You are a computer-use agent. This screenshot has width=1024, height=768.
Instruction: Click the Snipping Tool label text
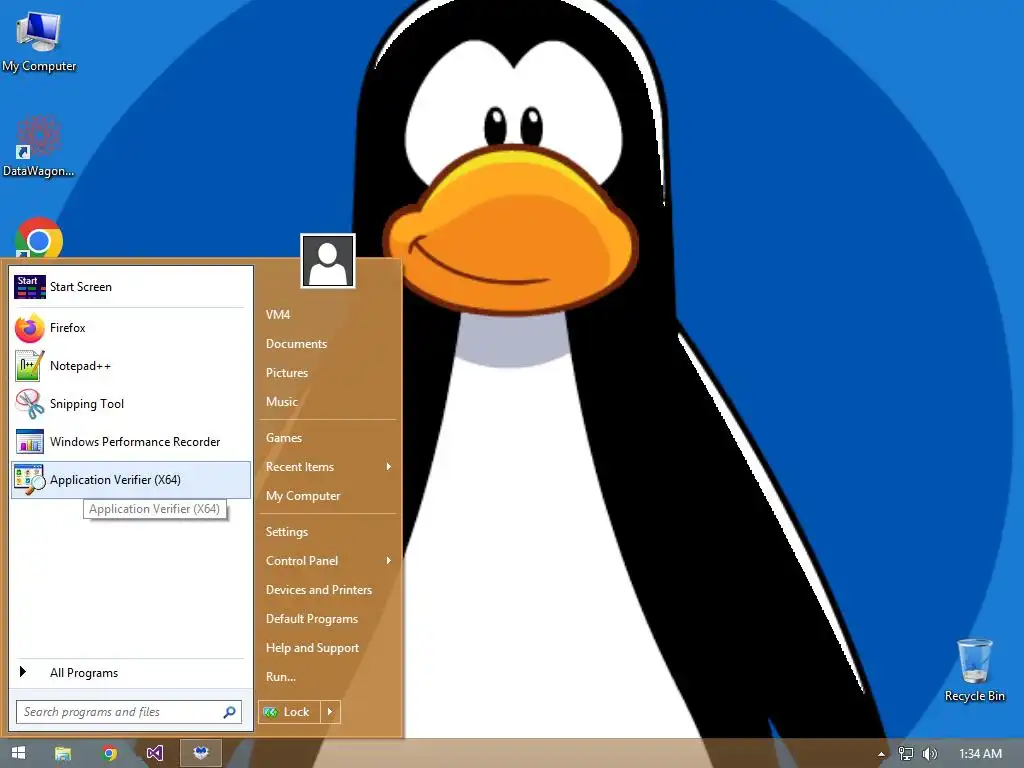87,404
